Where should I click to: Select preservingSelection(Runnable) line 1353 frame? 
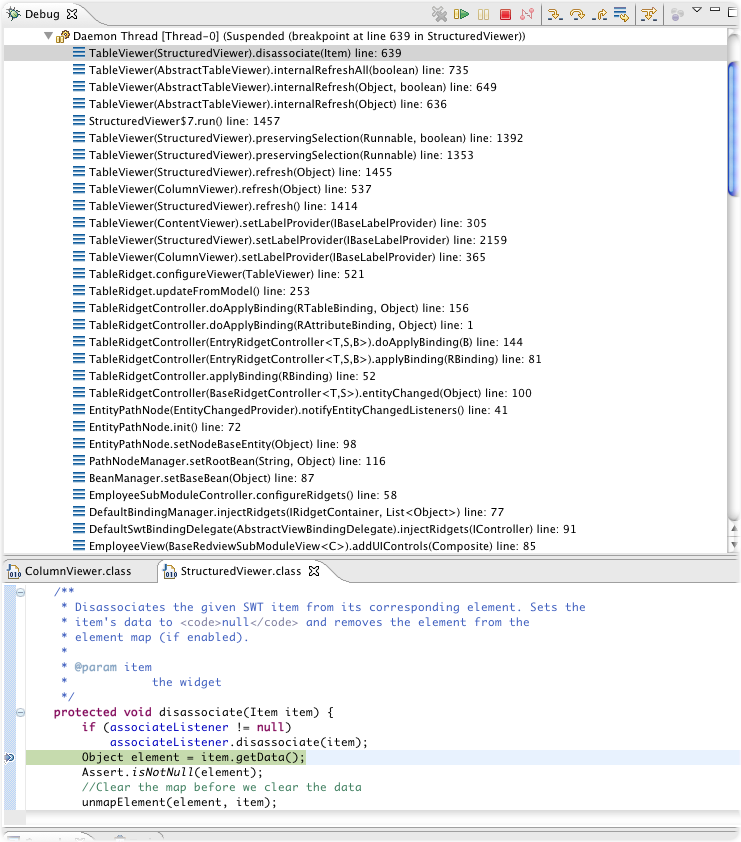click(281, 155)
